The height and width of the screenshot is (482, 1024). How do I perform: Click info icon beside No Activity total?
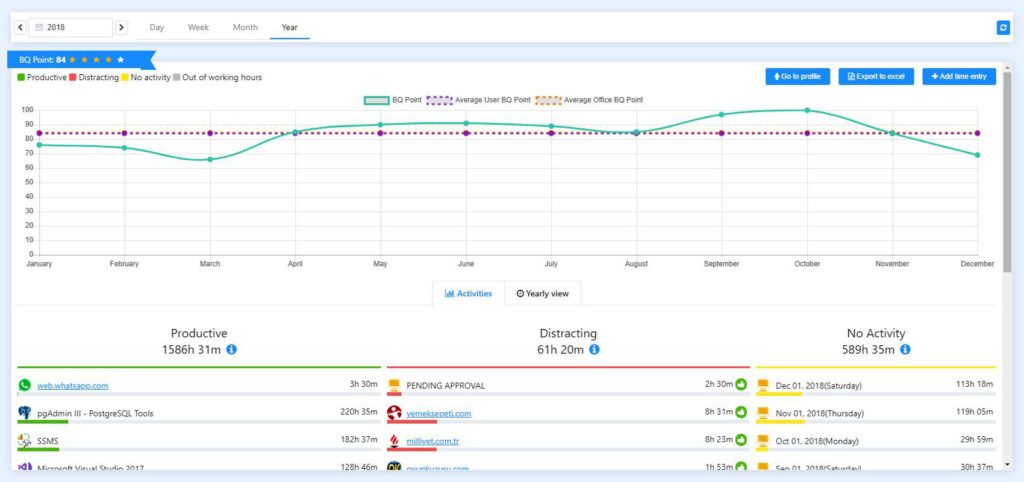pos(904,350)
